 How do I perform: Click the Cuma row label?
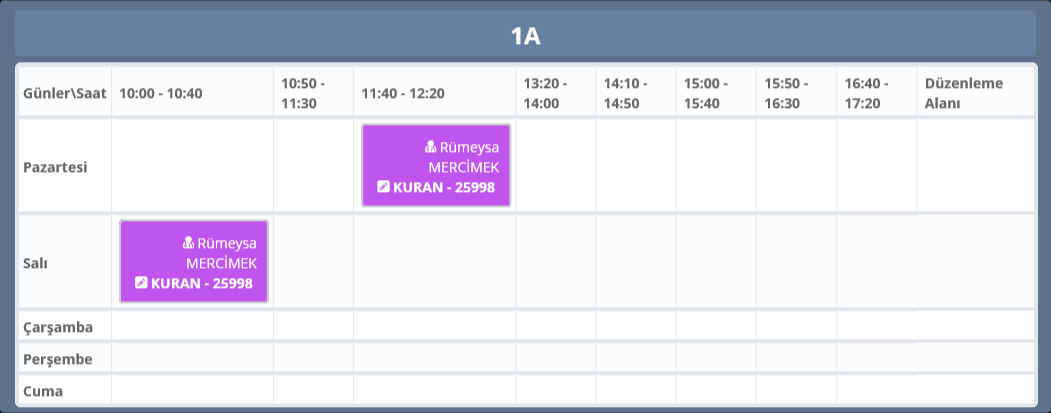(x=43, y=391)
